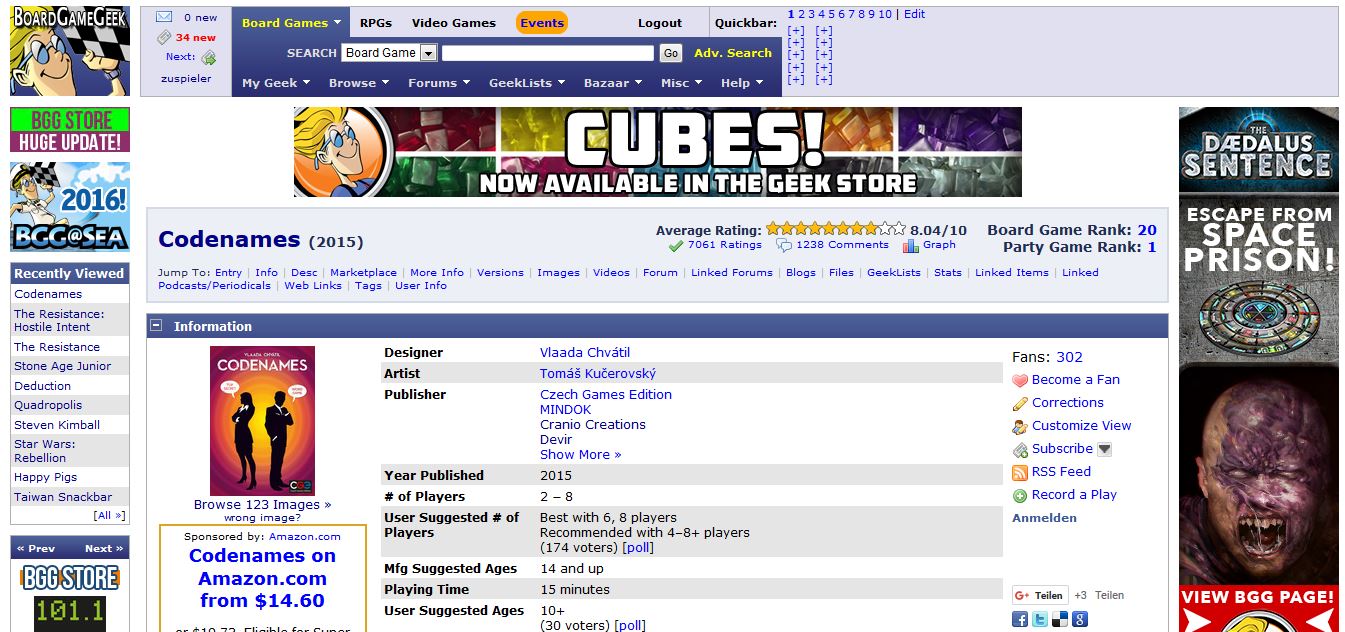
Task: Expand the Forums menu
Action: pos(439,83)
